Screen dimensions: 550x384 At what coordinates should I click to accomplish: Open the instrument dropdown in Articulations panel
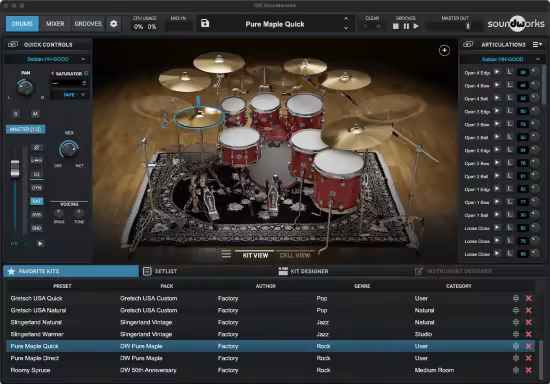pos(503,59)
